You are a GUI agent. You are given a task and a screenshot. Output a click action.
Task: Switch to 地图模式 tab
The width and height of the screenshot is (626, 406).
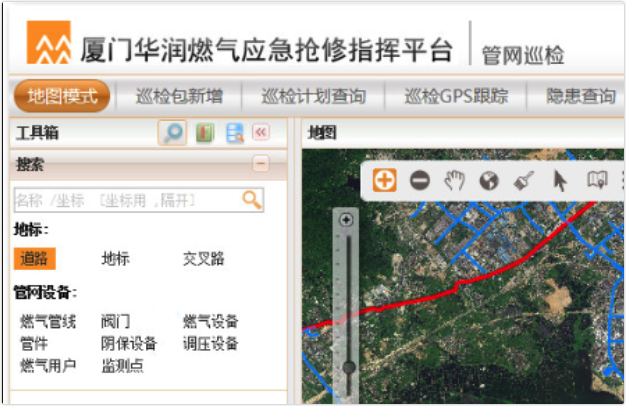62,96
